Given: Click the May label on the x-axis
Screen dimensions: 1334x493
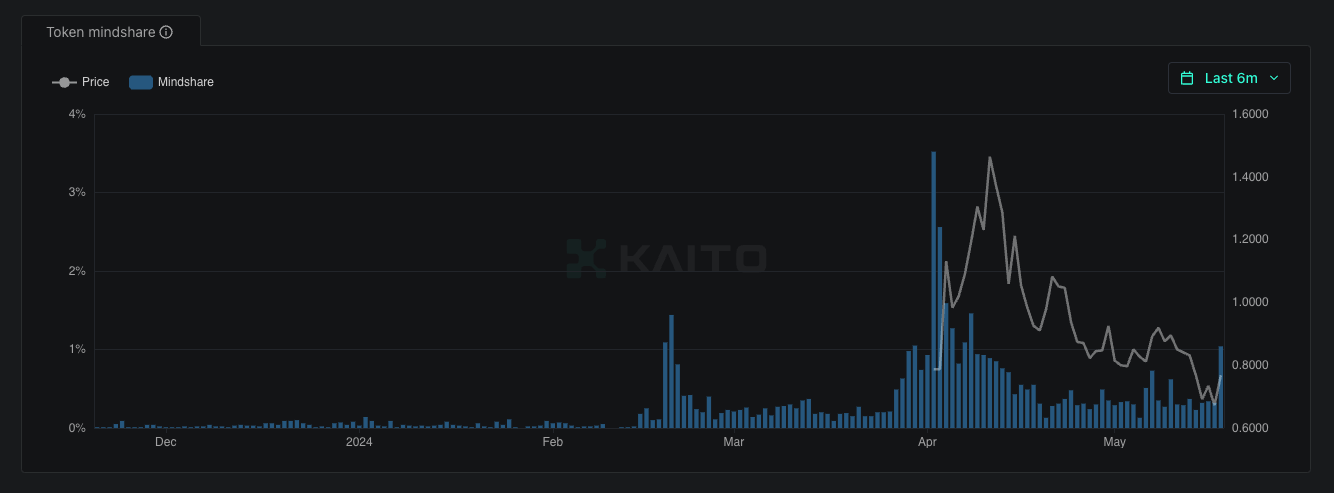Looking at the screenshot, I should tap(1113, 441).
